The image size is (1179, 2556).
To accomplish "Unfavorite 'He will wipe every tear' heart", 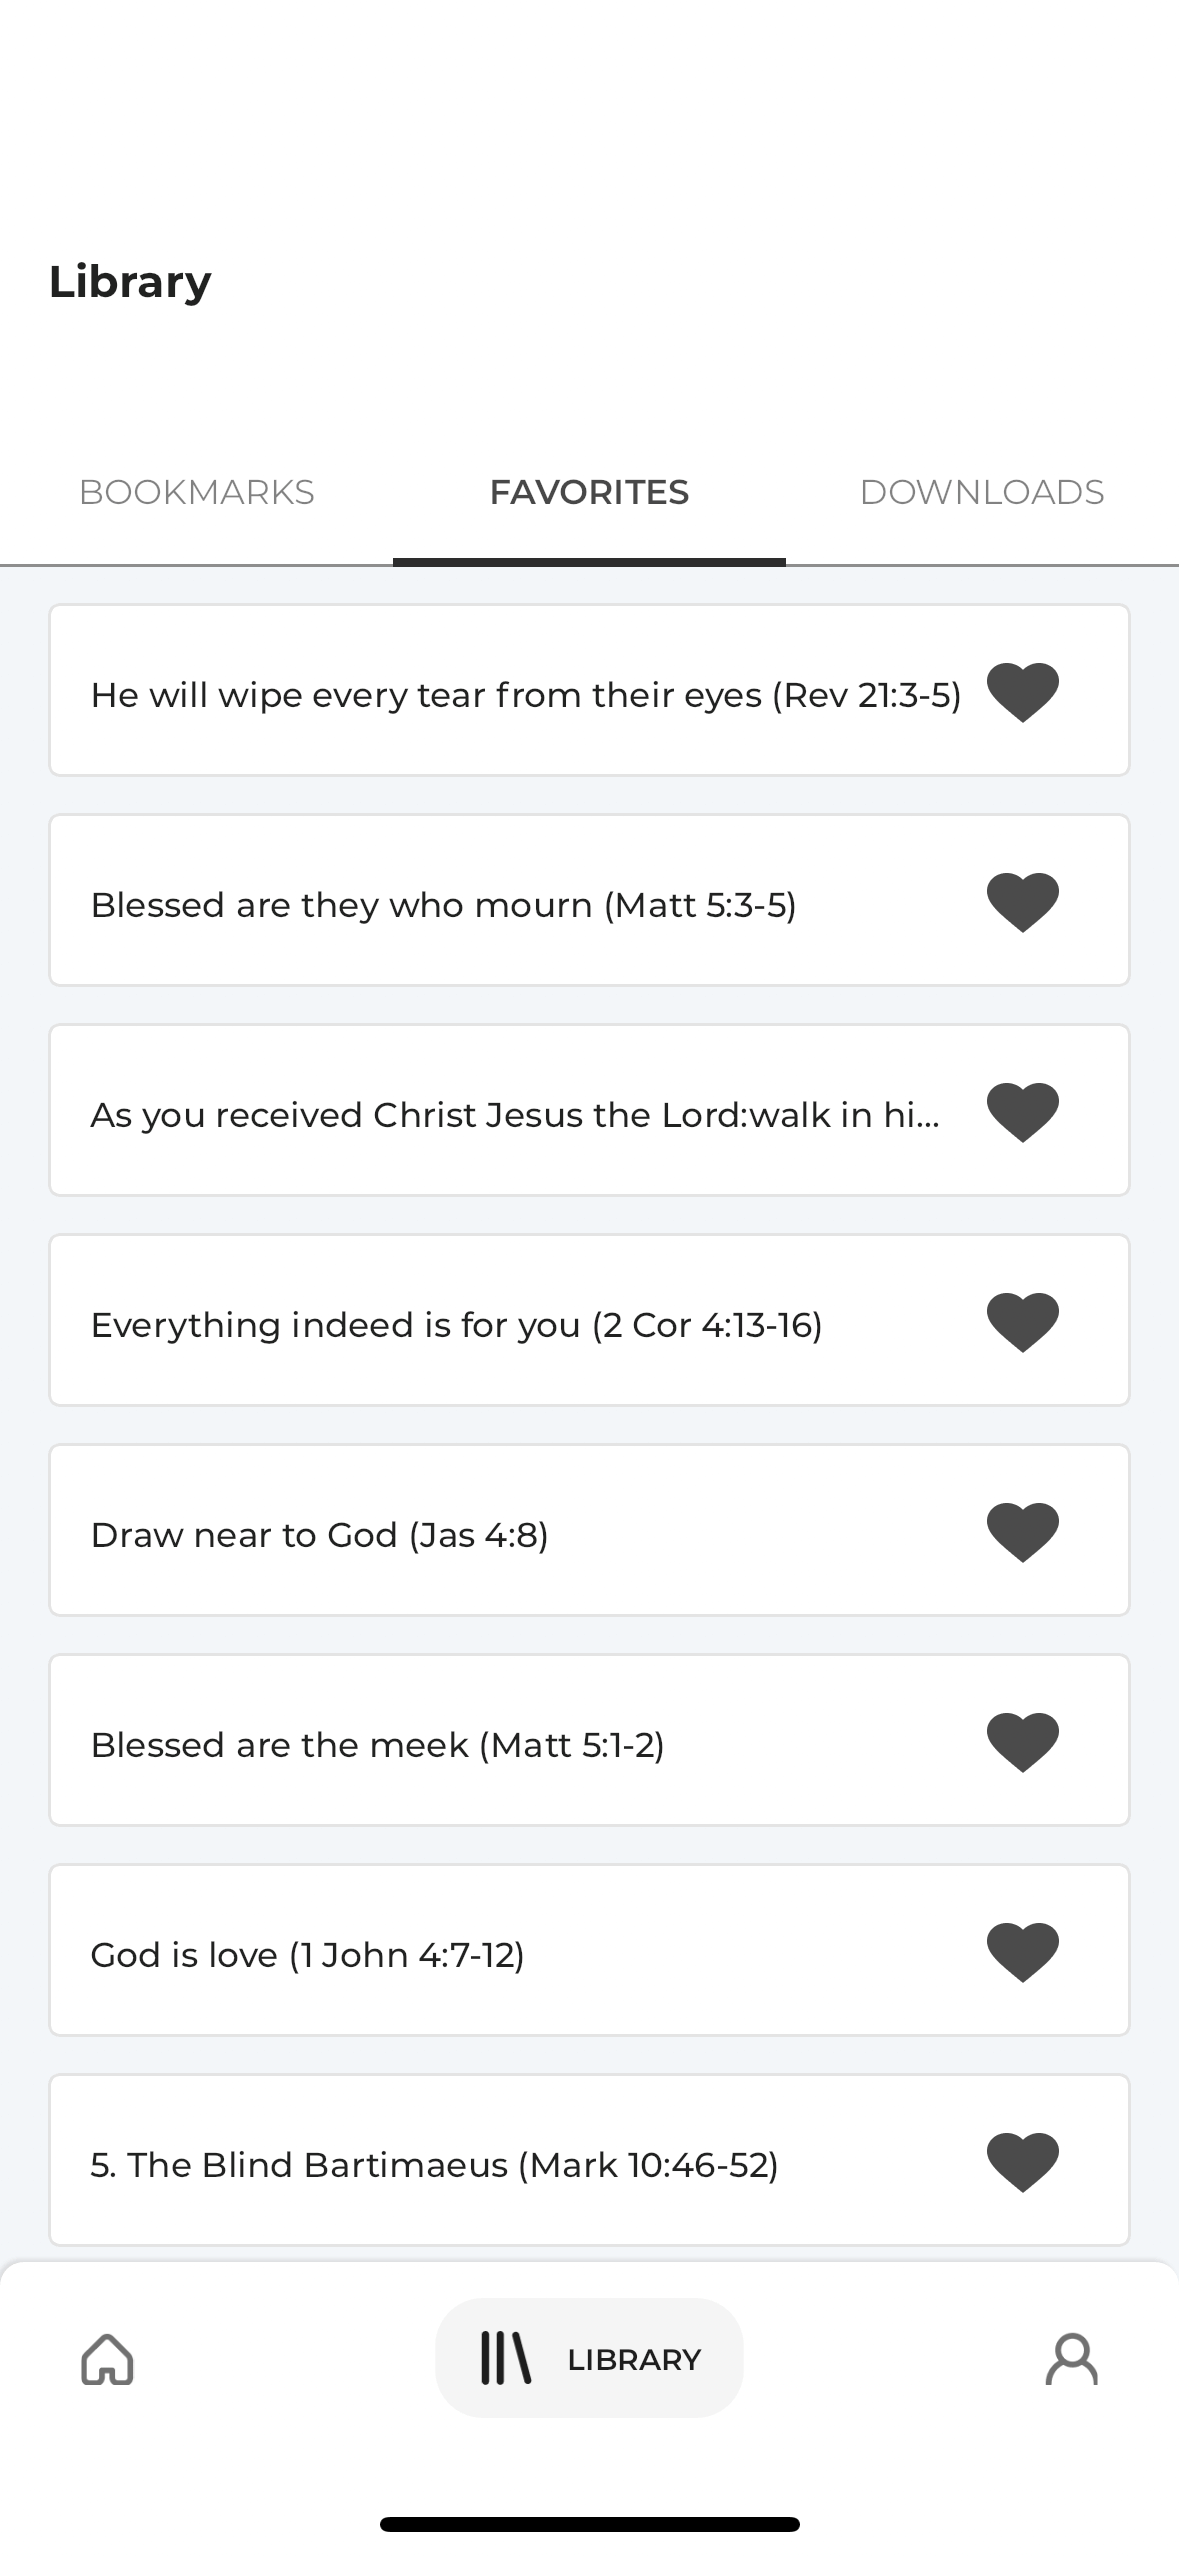I will click(1022, 692).
